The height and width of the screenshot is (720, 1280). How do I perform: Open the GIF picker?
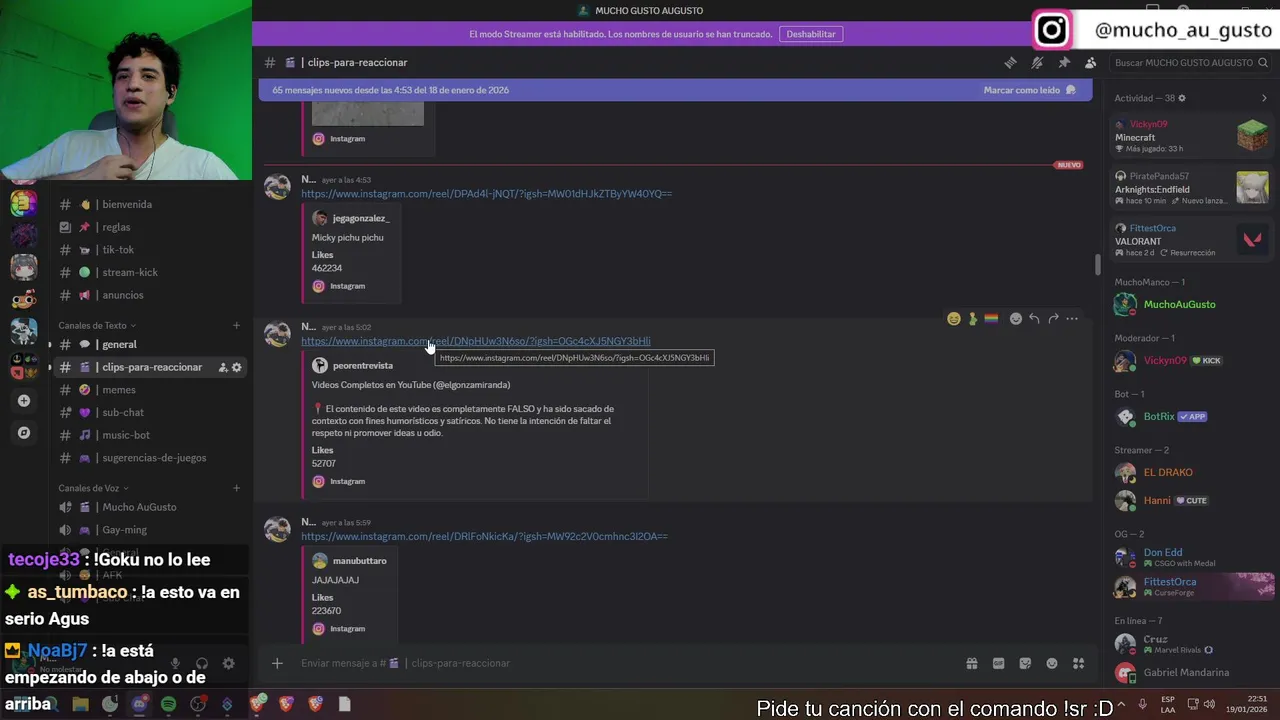(998, 663)
